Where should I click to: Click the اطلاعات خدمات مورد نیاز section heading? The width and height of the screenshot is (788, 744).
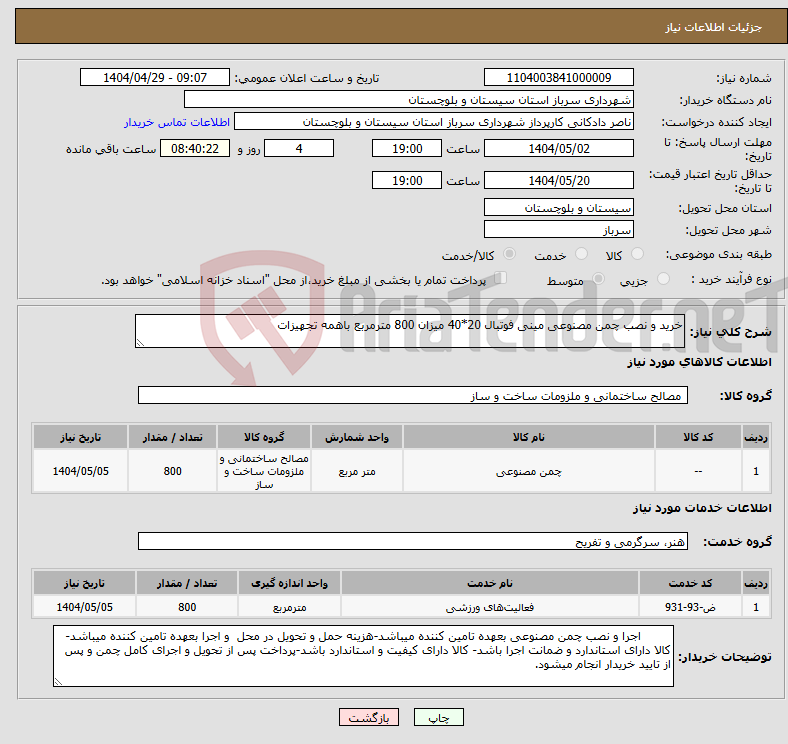702,508
